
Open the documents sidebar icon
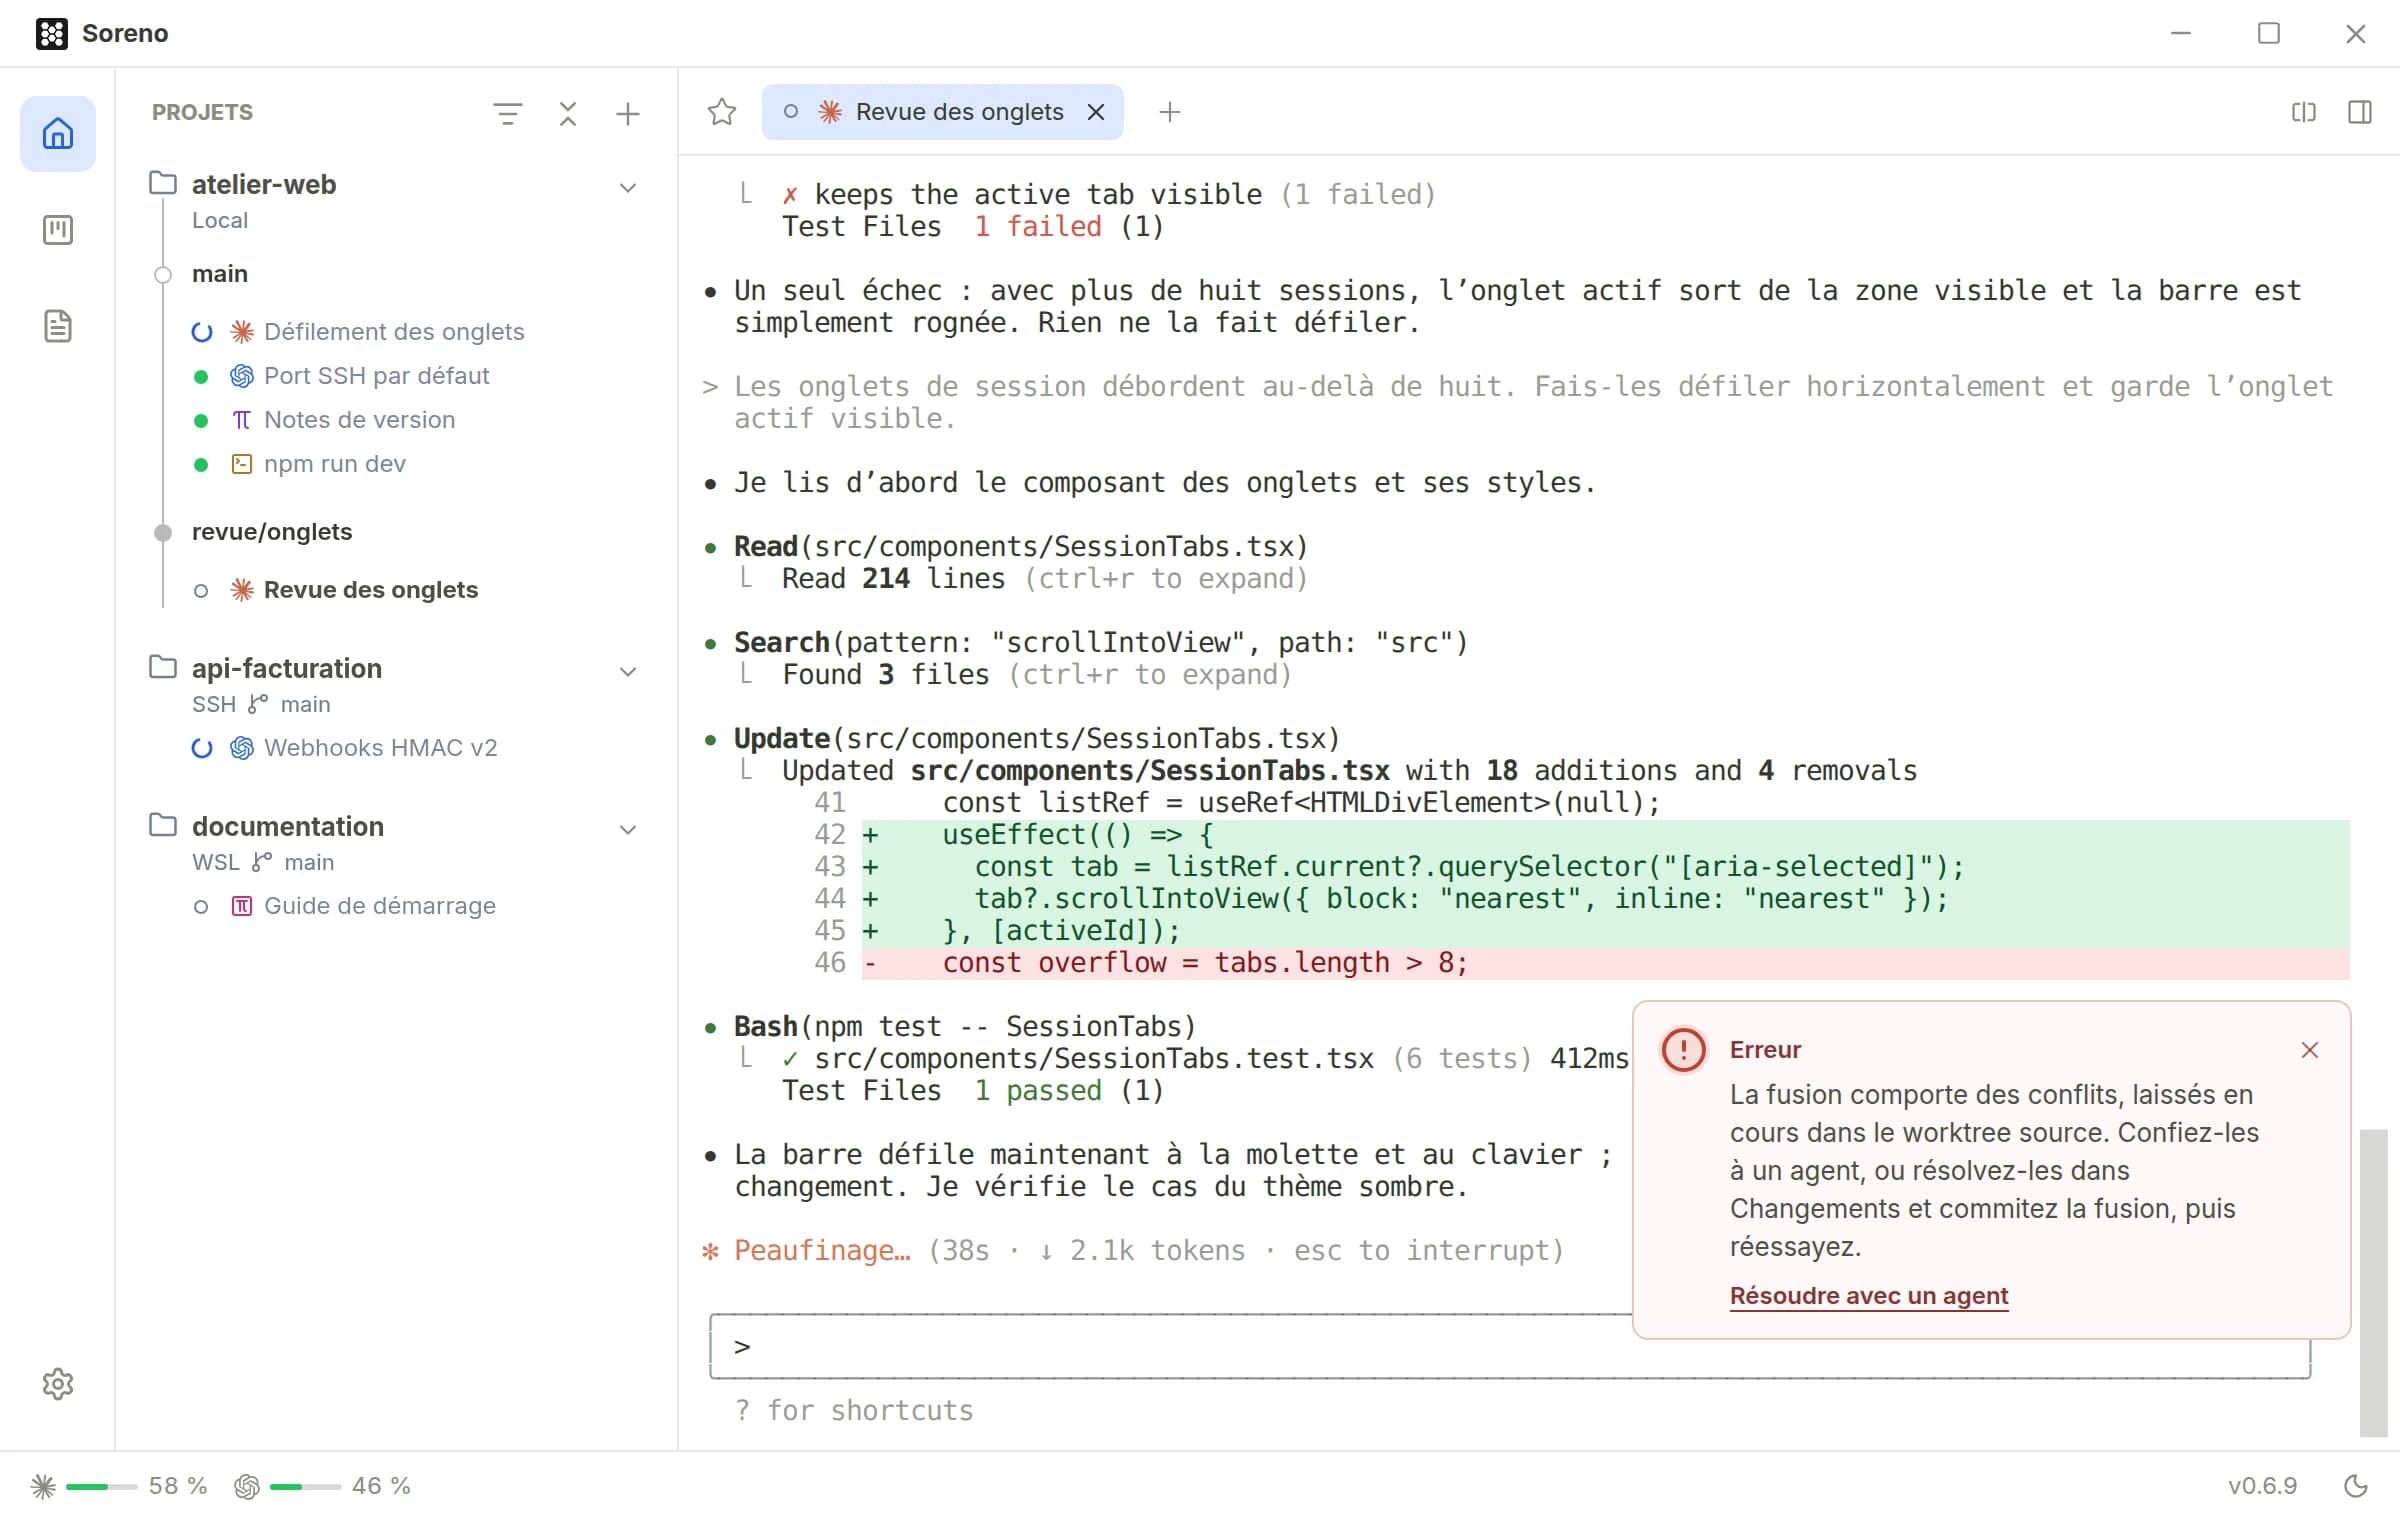tap(57, 326)
